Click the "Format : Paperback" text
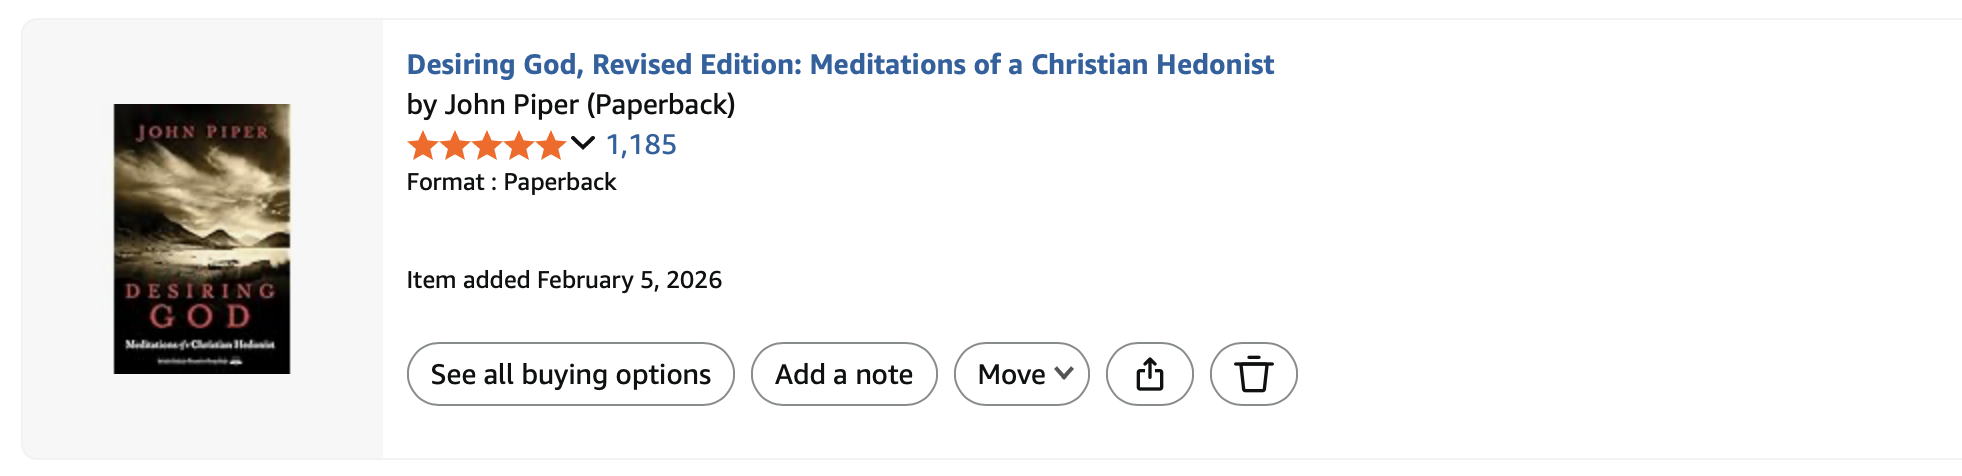 [511, 182]
